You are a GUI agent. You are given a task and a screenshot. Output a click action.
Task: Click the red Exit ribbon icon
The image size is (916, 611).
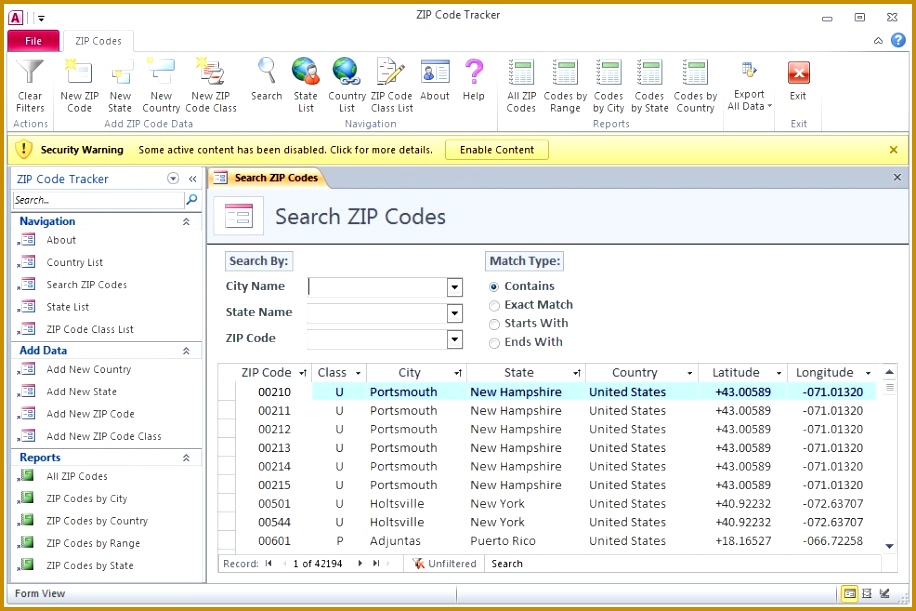click(x=799, y=73)
